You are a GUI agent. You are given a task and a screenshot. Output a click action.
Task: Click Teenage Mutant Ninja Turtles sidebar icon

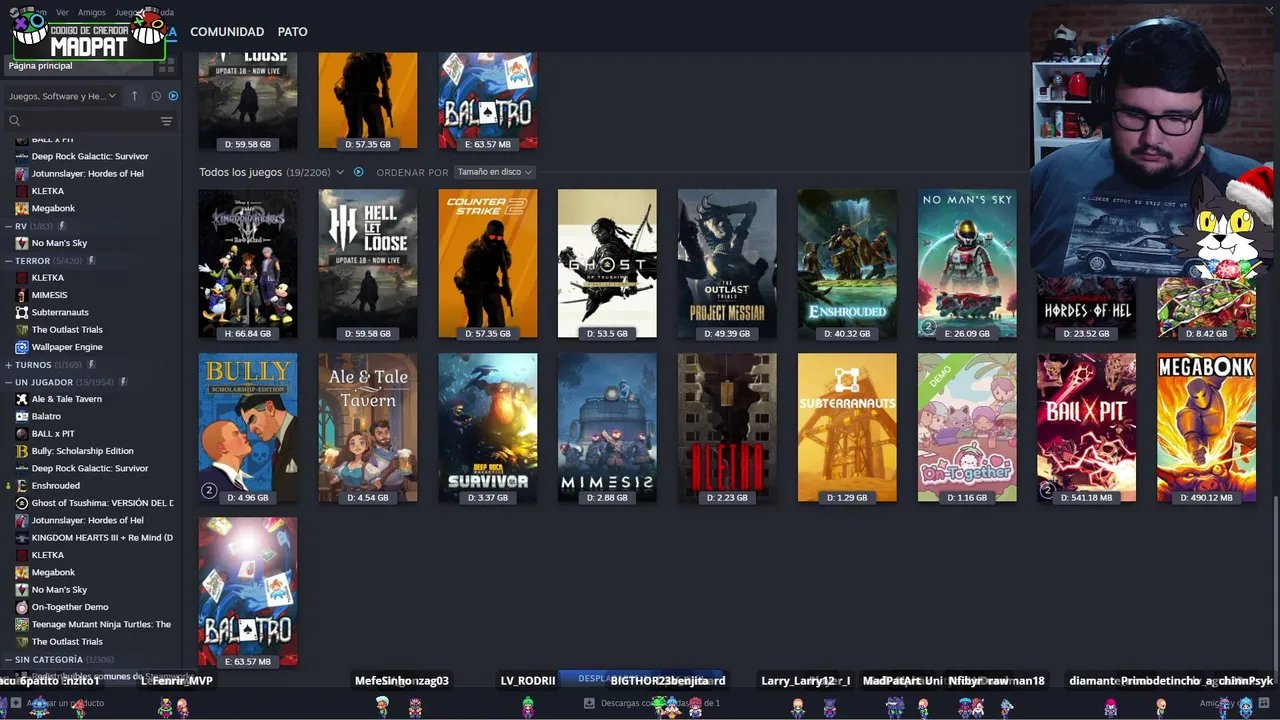coord(22,624)
